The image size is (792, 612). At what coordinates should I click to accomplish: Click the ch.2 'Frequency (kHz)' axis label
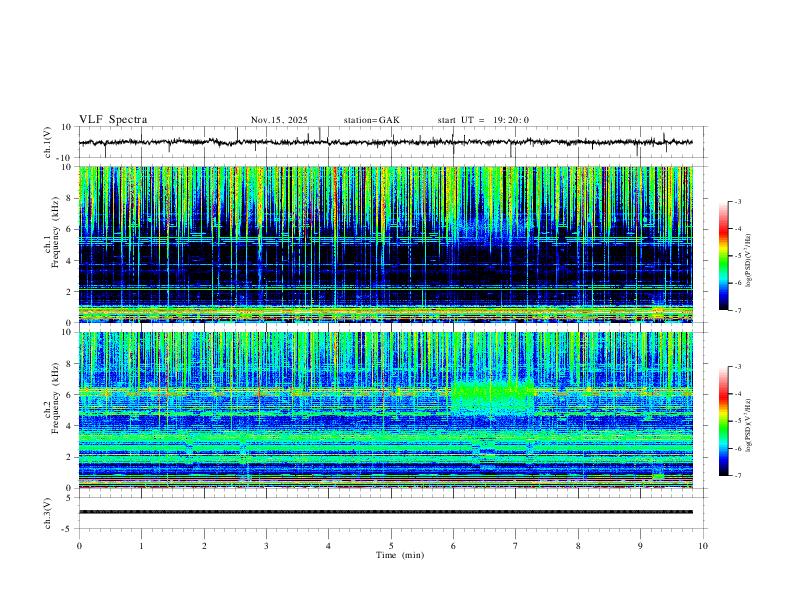55,398
